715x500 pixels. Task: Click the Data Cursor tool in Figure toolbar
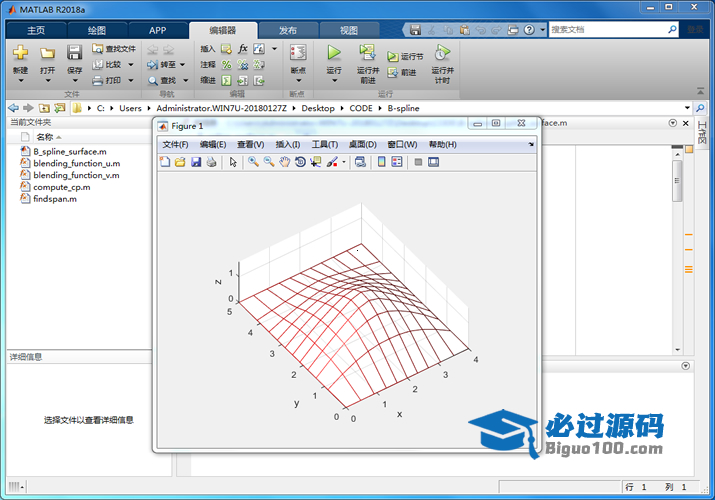315,162
